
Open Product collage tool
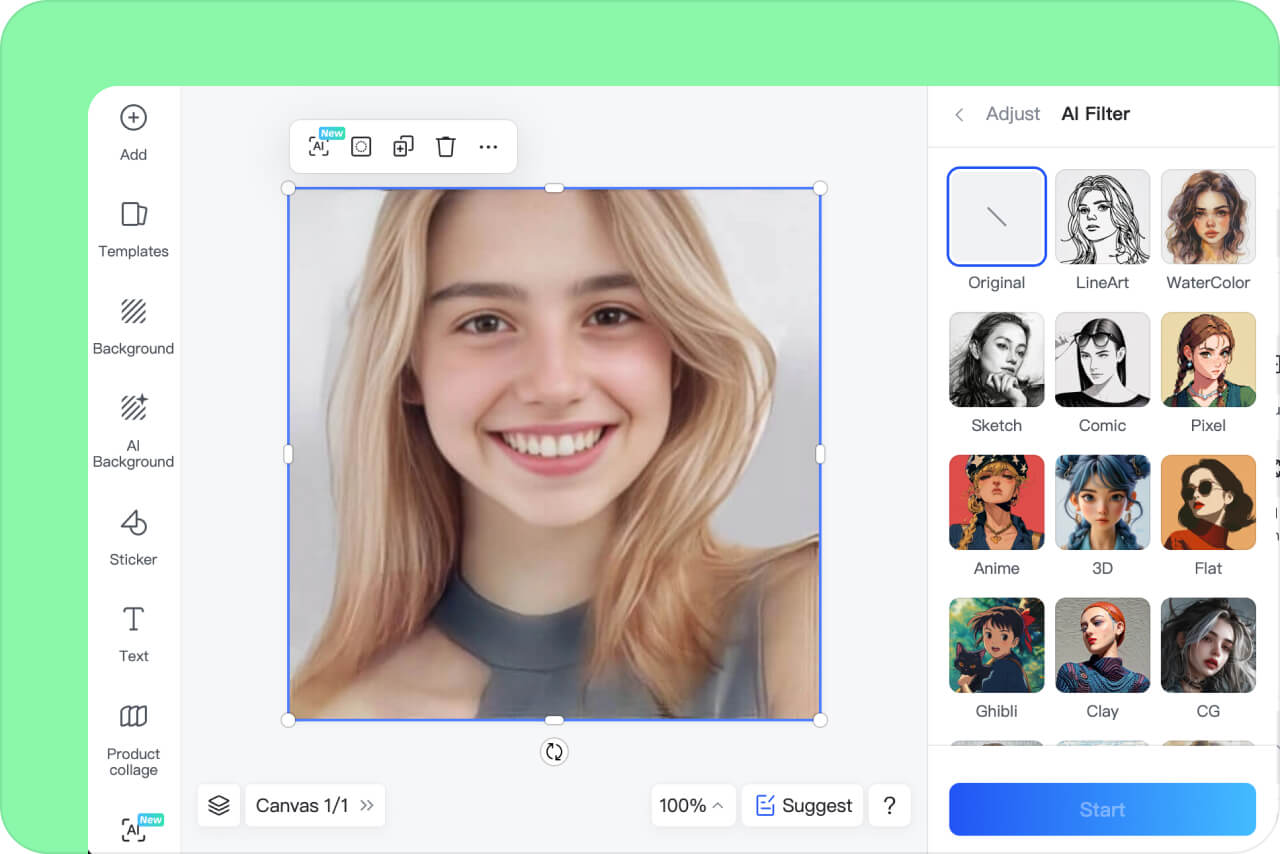click(x=133, y=739)
